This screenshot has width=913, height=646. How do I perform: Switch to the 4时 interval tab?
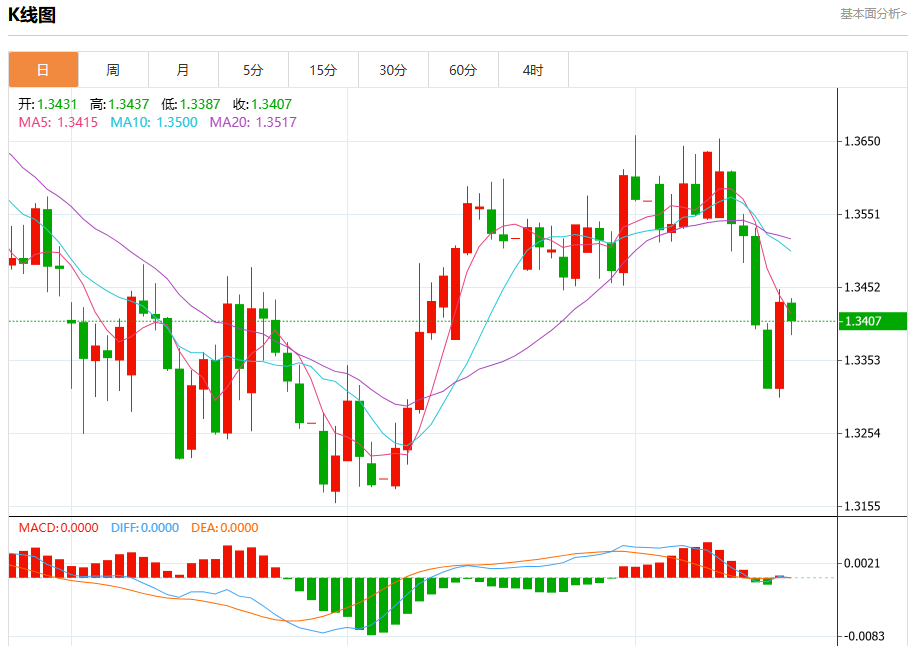[533, 70]
